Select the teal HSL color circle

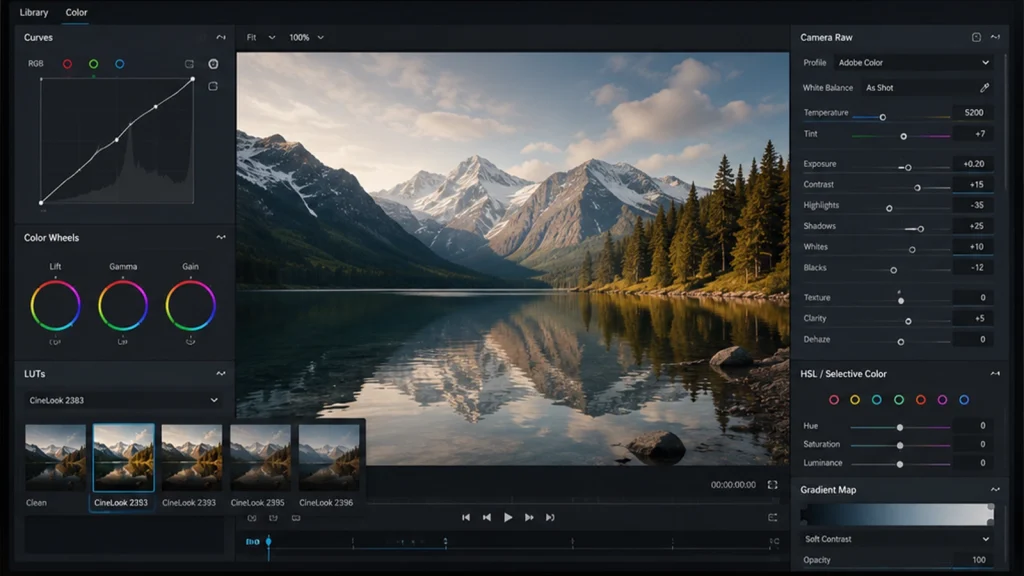[x=876, y=400]
